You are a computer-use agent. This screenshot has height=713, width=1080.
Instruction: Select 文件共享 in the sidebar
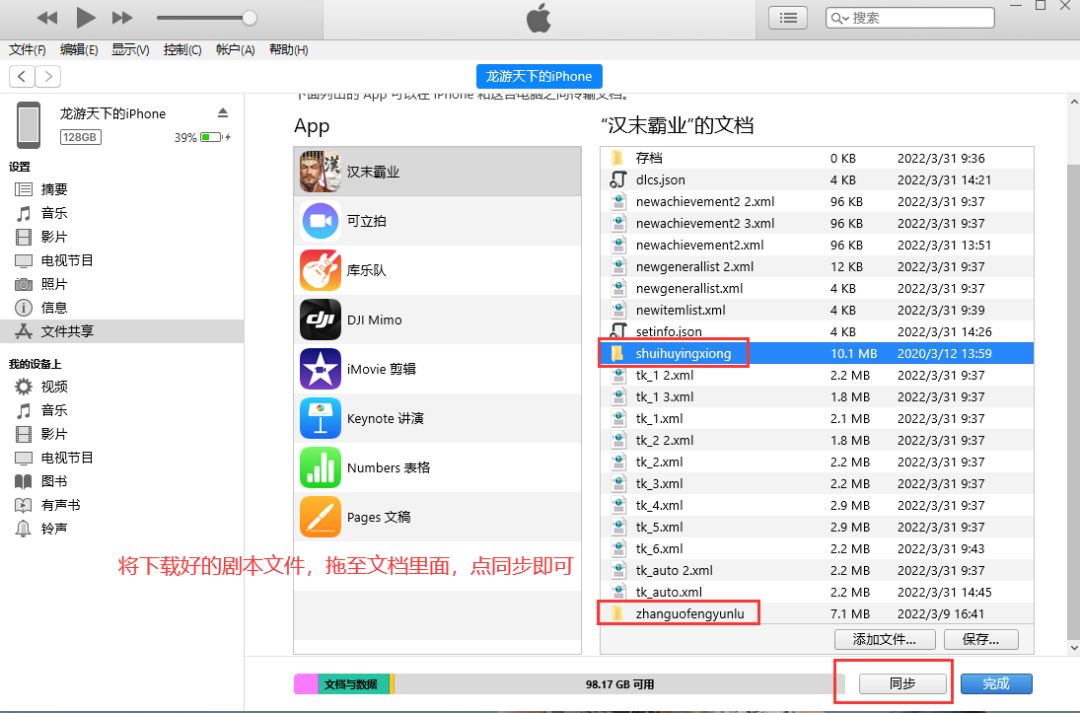click(x=122, y=331)
